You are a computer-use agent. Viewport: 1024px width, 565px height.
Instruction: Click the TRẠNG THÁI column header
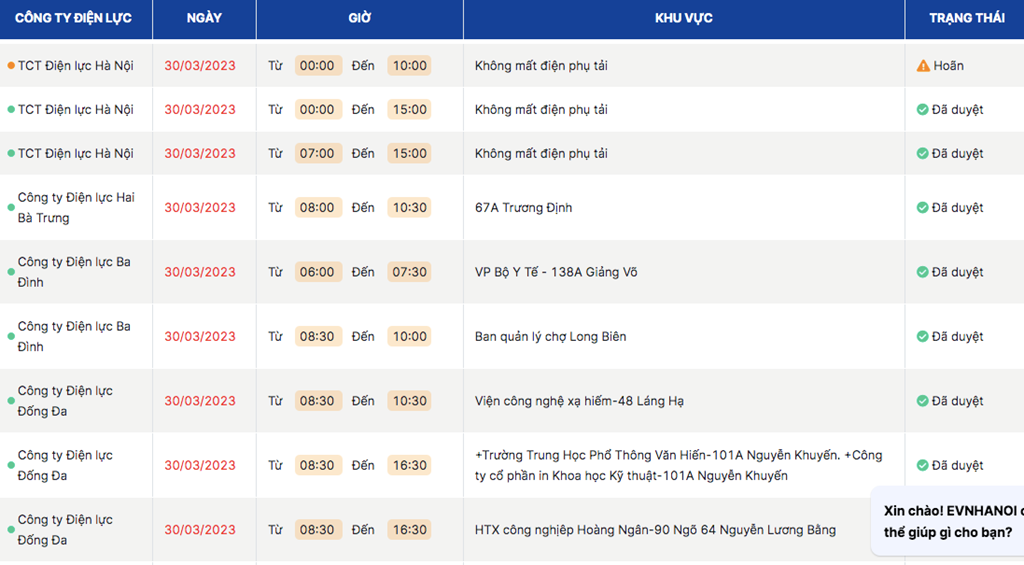click(x=966, y=18)
